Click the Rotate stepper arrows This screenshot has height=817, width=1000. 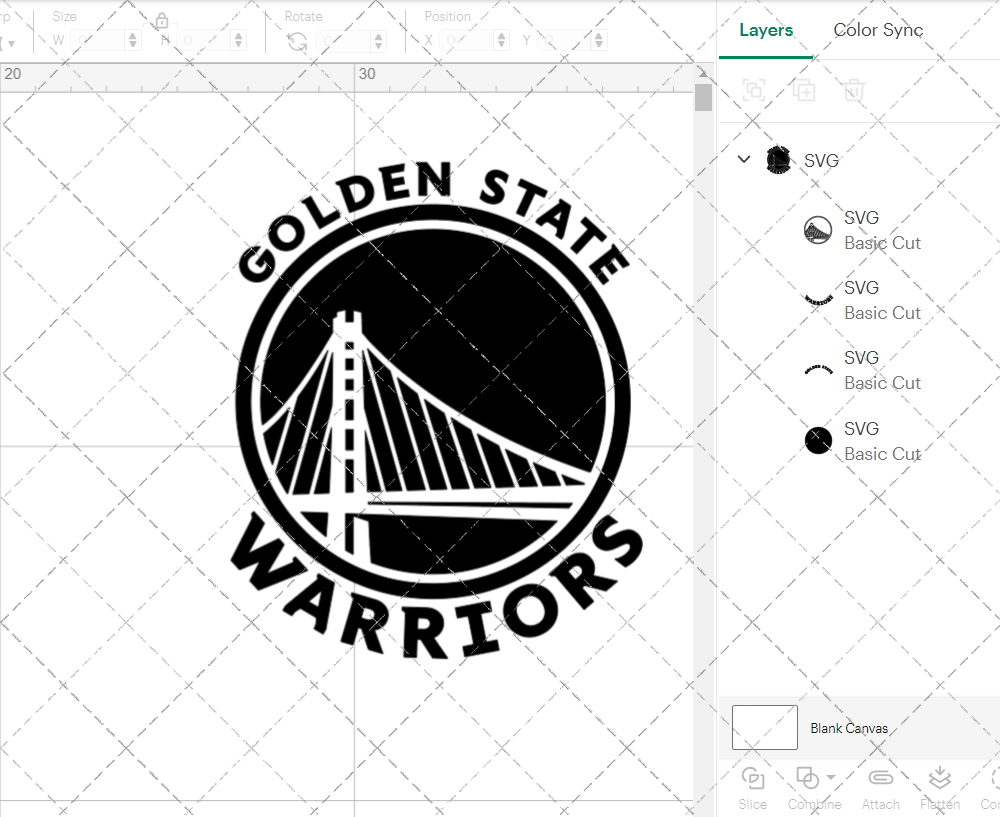click(379, 41)
